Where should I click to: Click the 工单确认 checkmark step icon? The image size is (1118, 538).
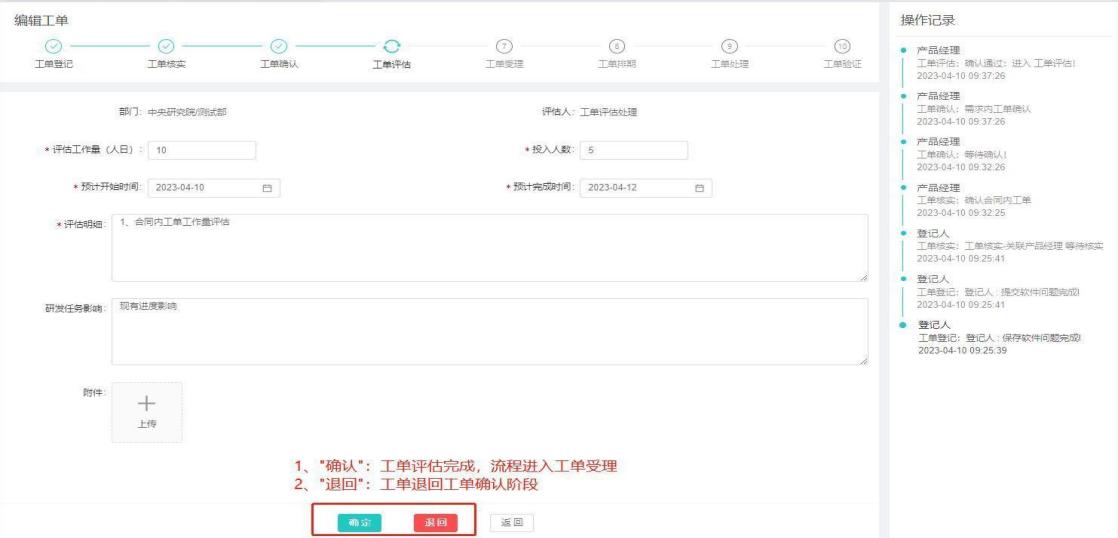280,46
